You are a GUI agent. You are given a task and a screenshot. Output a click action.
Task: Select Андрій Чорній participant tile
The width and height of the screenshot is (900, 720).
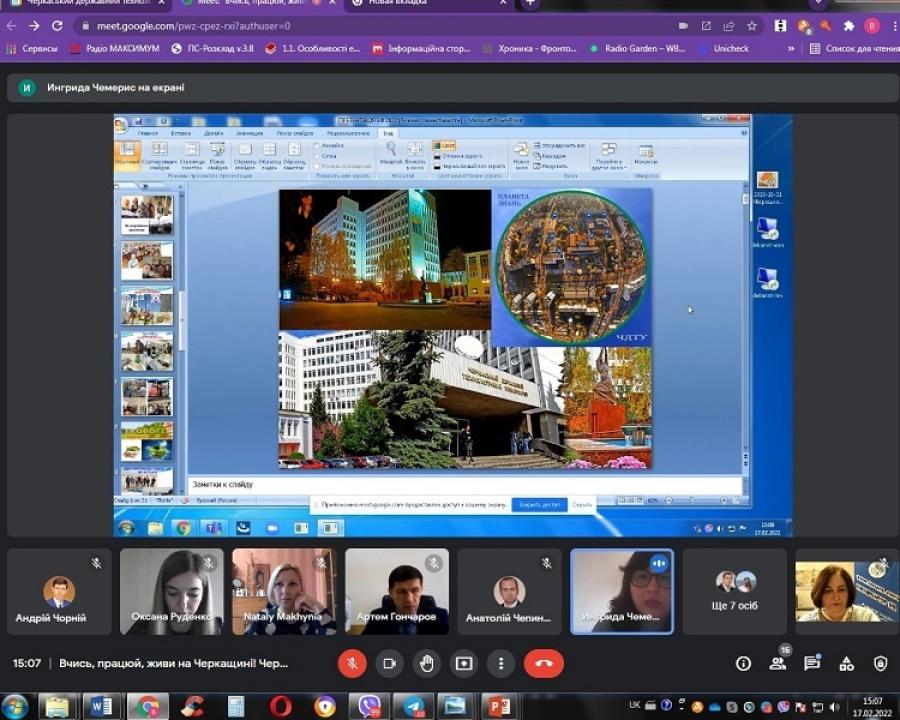59,591
